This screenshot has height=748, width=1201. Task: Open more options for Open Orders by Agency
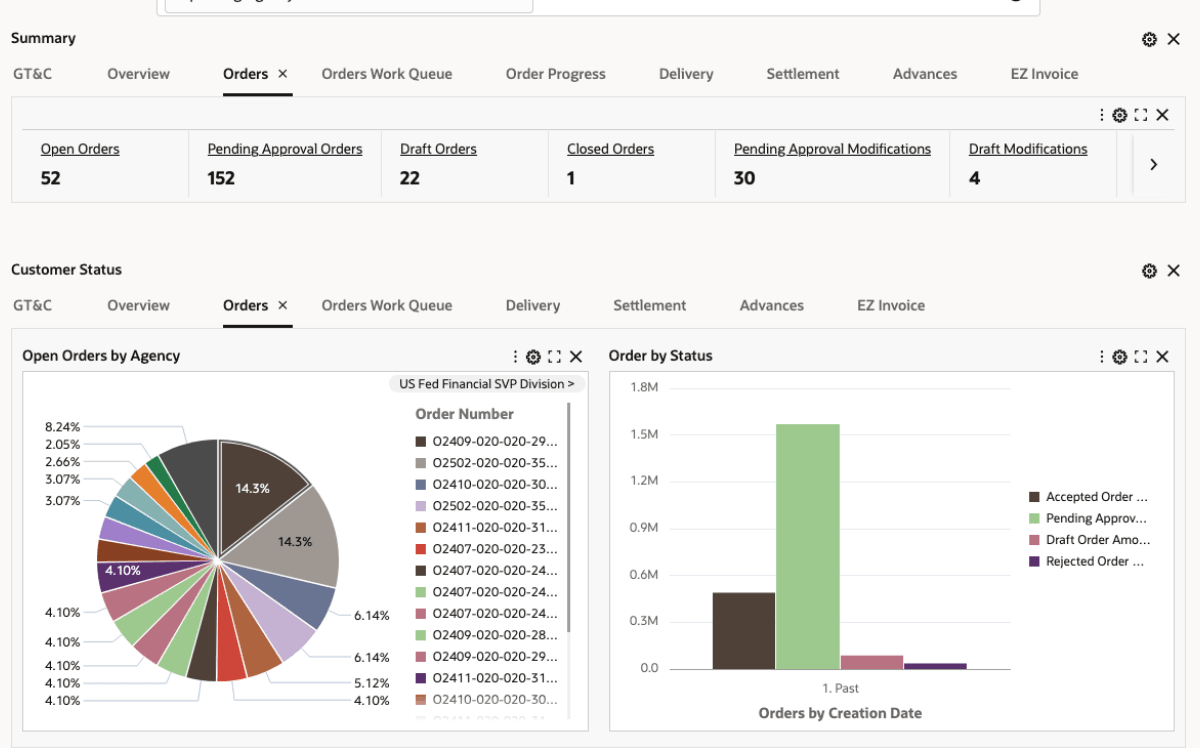(516, 357)
